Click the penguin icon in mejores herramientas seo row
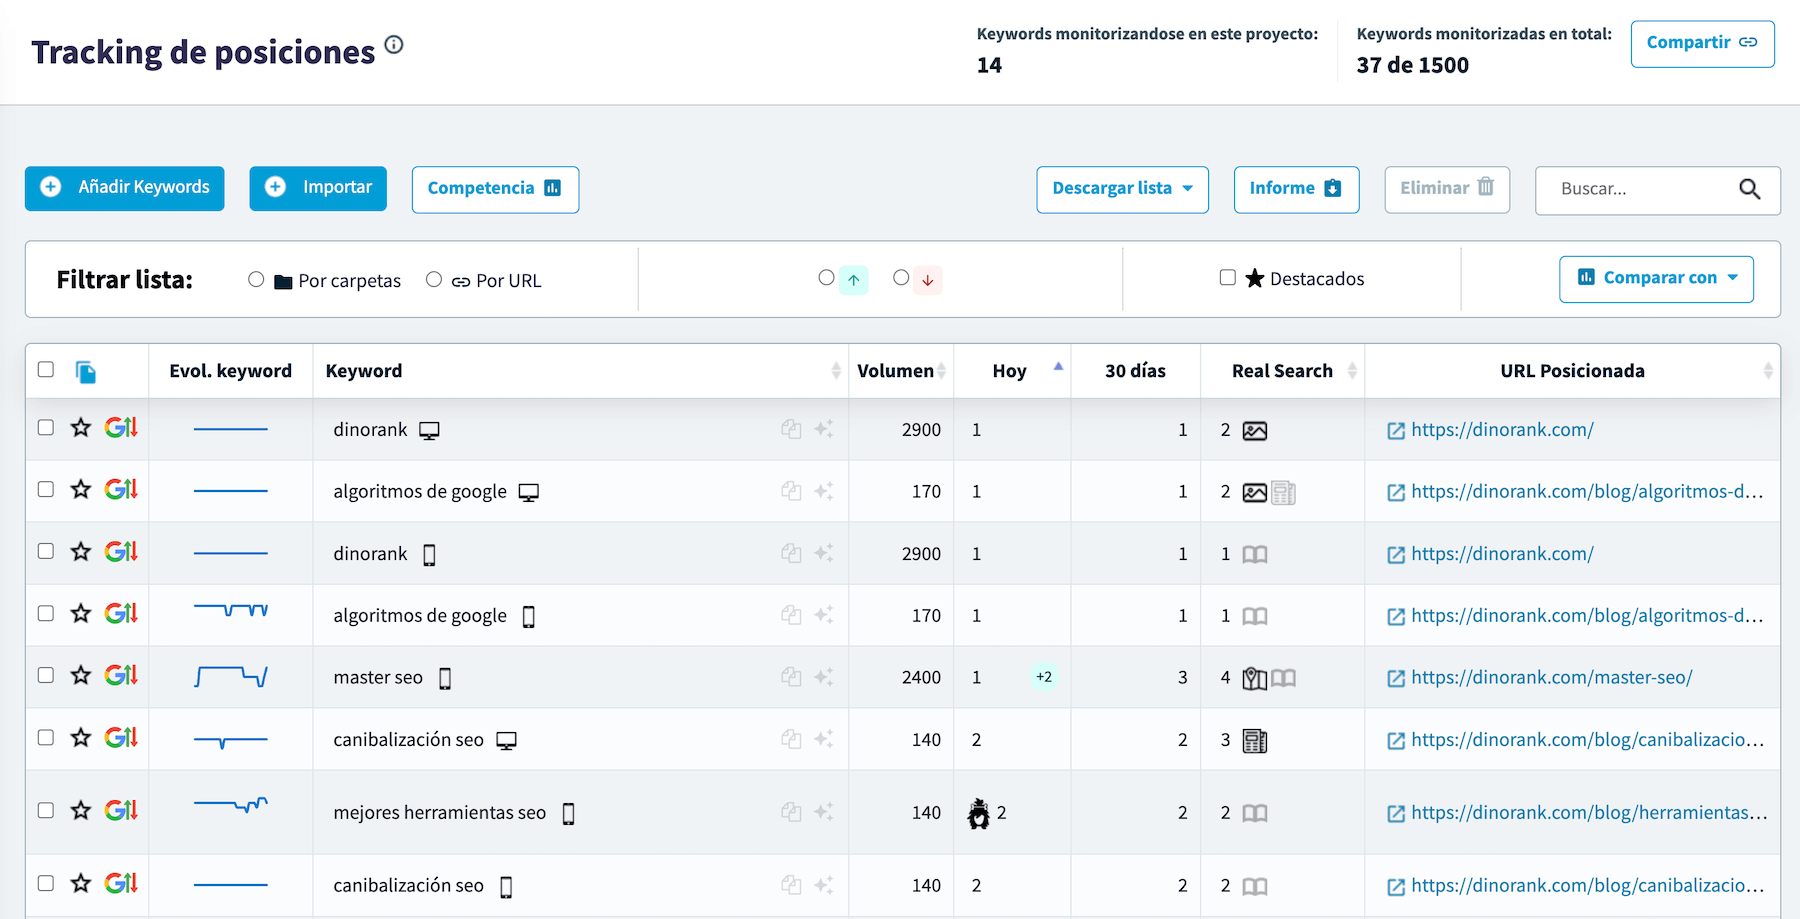 tap(979, 814)
